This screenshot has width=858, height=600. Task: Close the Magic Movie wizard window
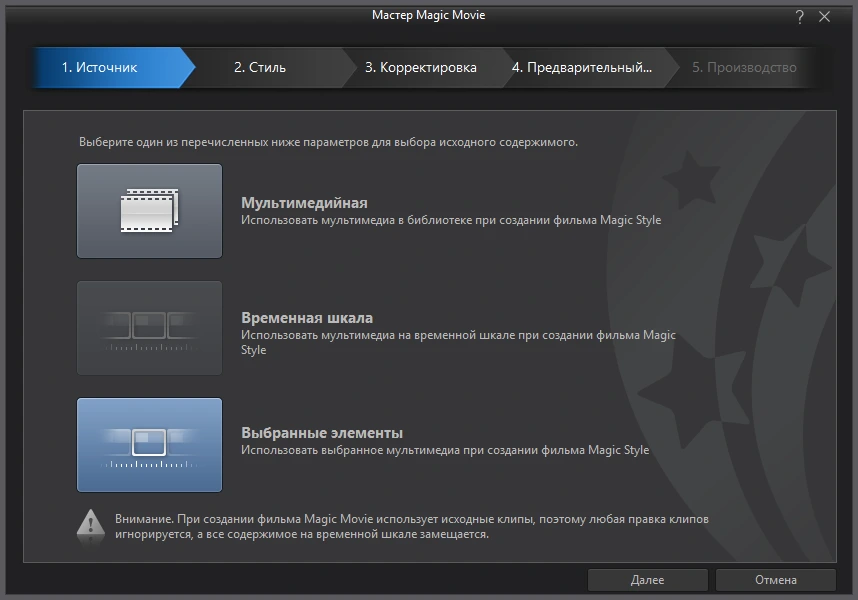click(825, 17)
